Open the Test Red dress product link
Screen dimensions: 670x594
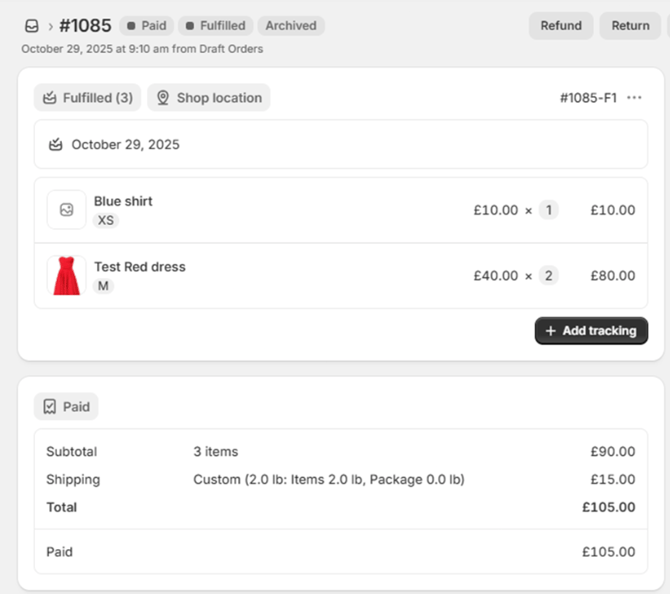tap(139, 267)
